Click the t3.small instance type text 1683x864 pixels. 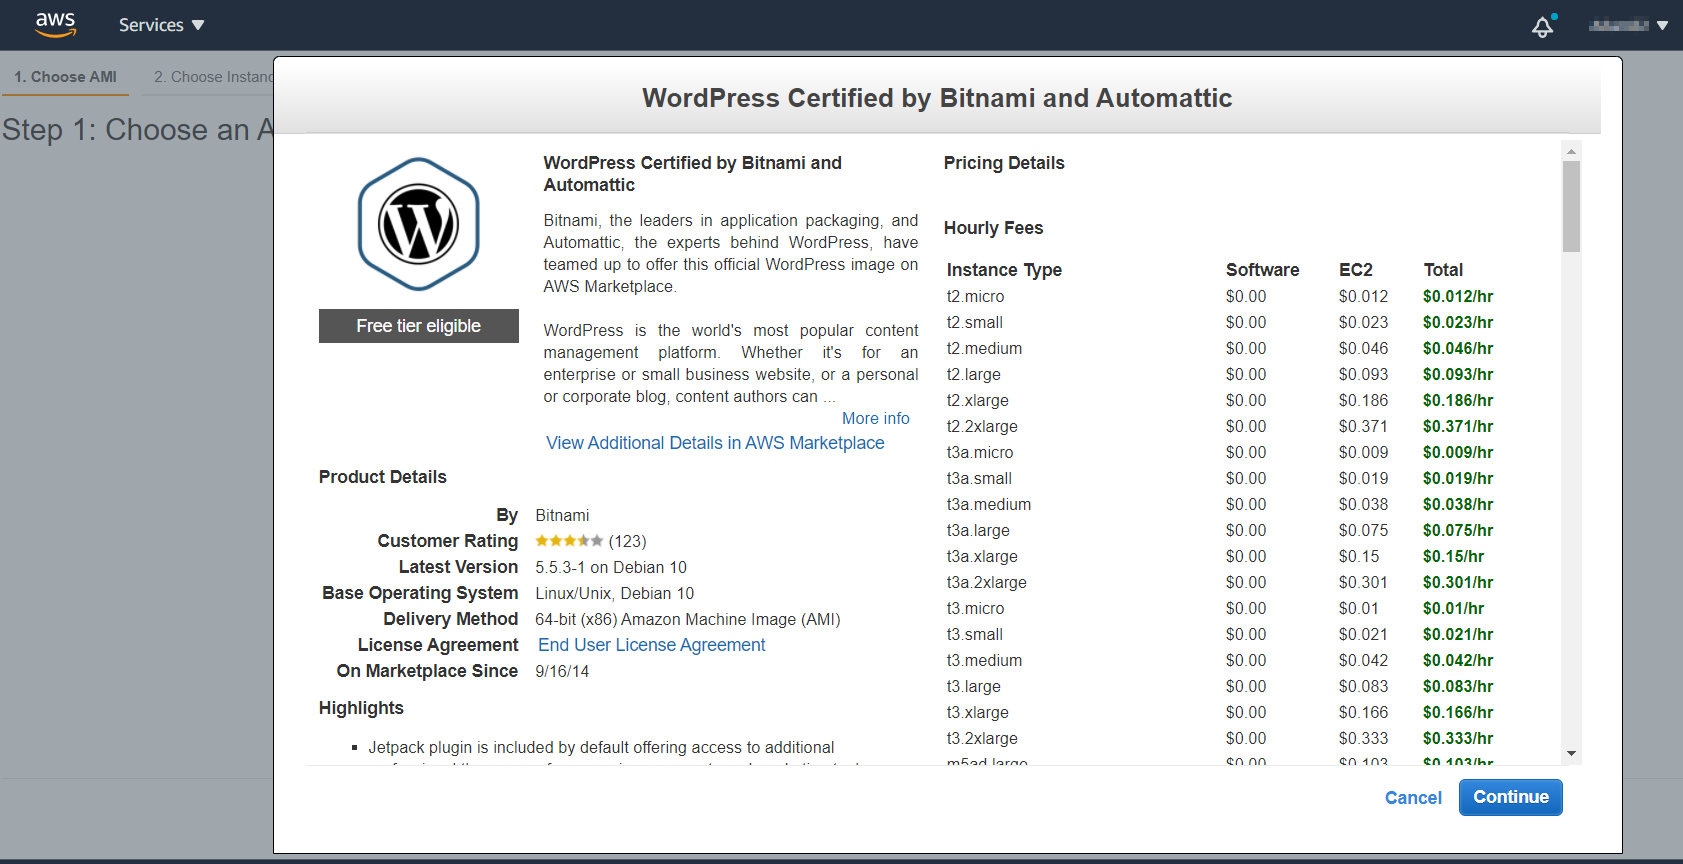(x=974, y=634)
